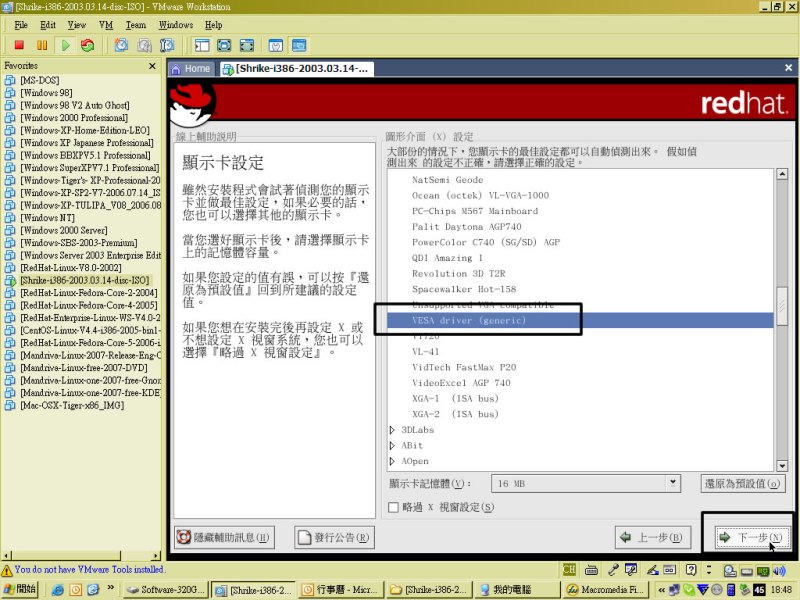Click the 行事曆 taskbar window button
Viewport: 800px width, 600px height.
[x=341, y=590]
